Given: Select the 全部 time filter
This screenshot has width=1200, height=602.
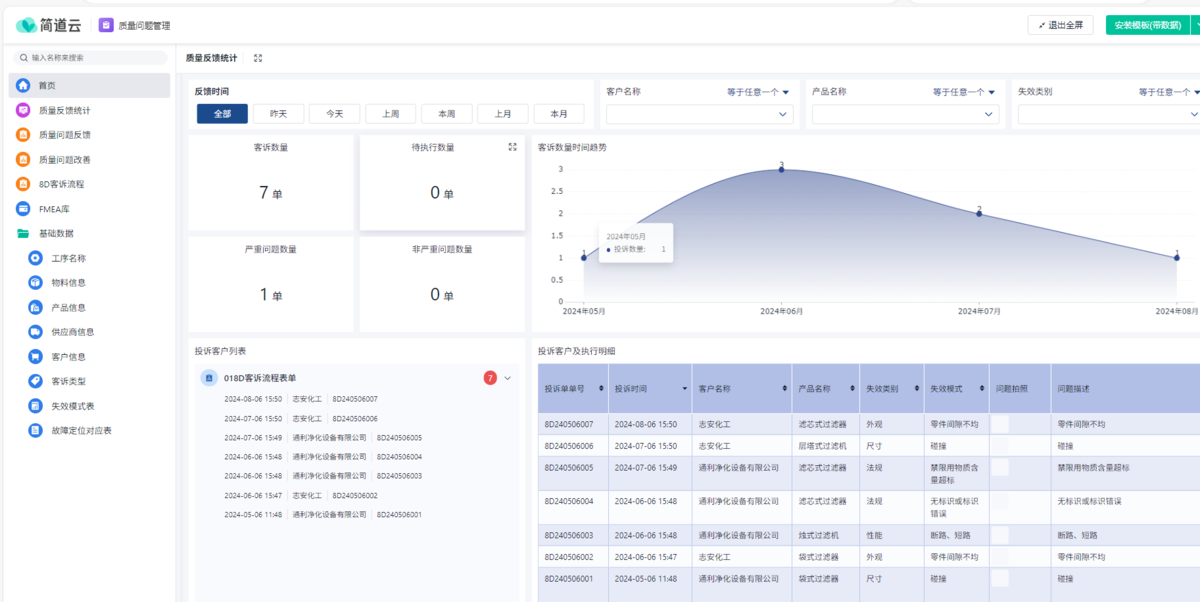Looking at the screenshot, I should 222,114.
